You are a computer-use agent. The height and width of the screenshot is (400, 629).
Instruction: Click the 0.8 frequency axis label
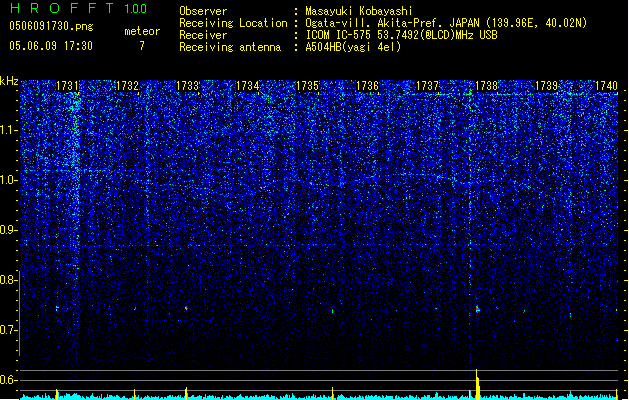[9, 280]
